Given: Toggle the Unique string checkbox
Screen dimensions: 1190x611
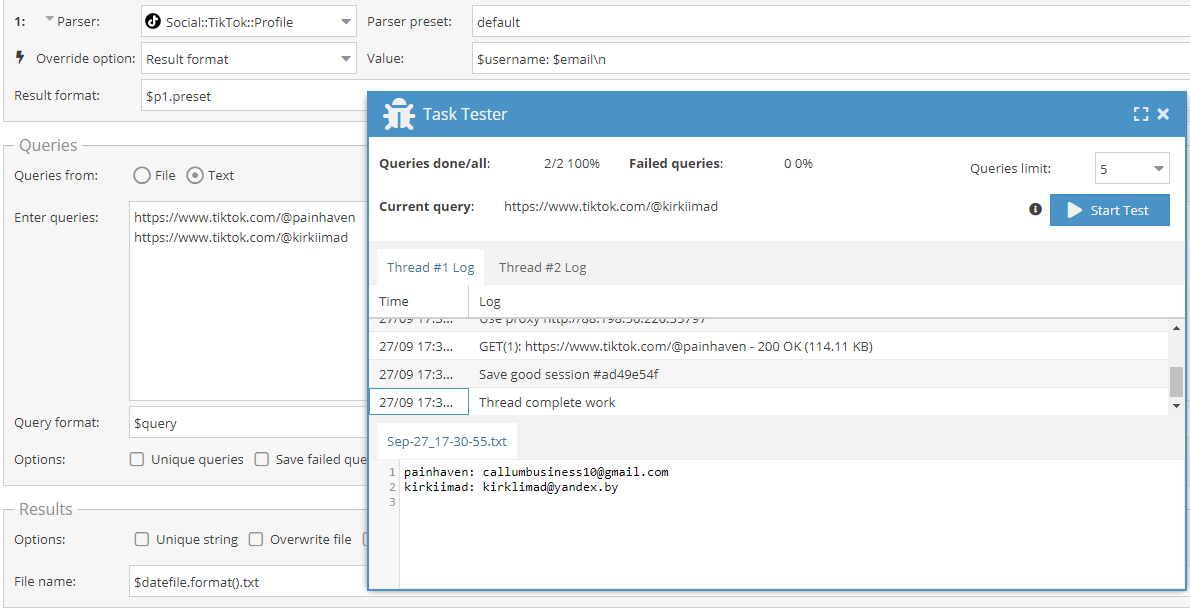Looking at the screenshot, I should click(x=142, y=539).
